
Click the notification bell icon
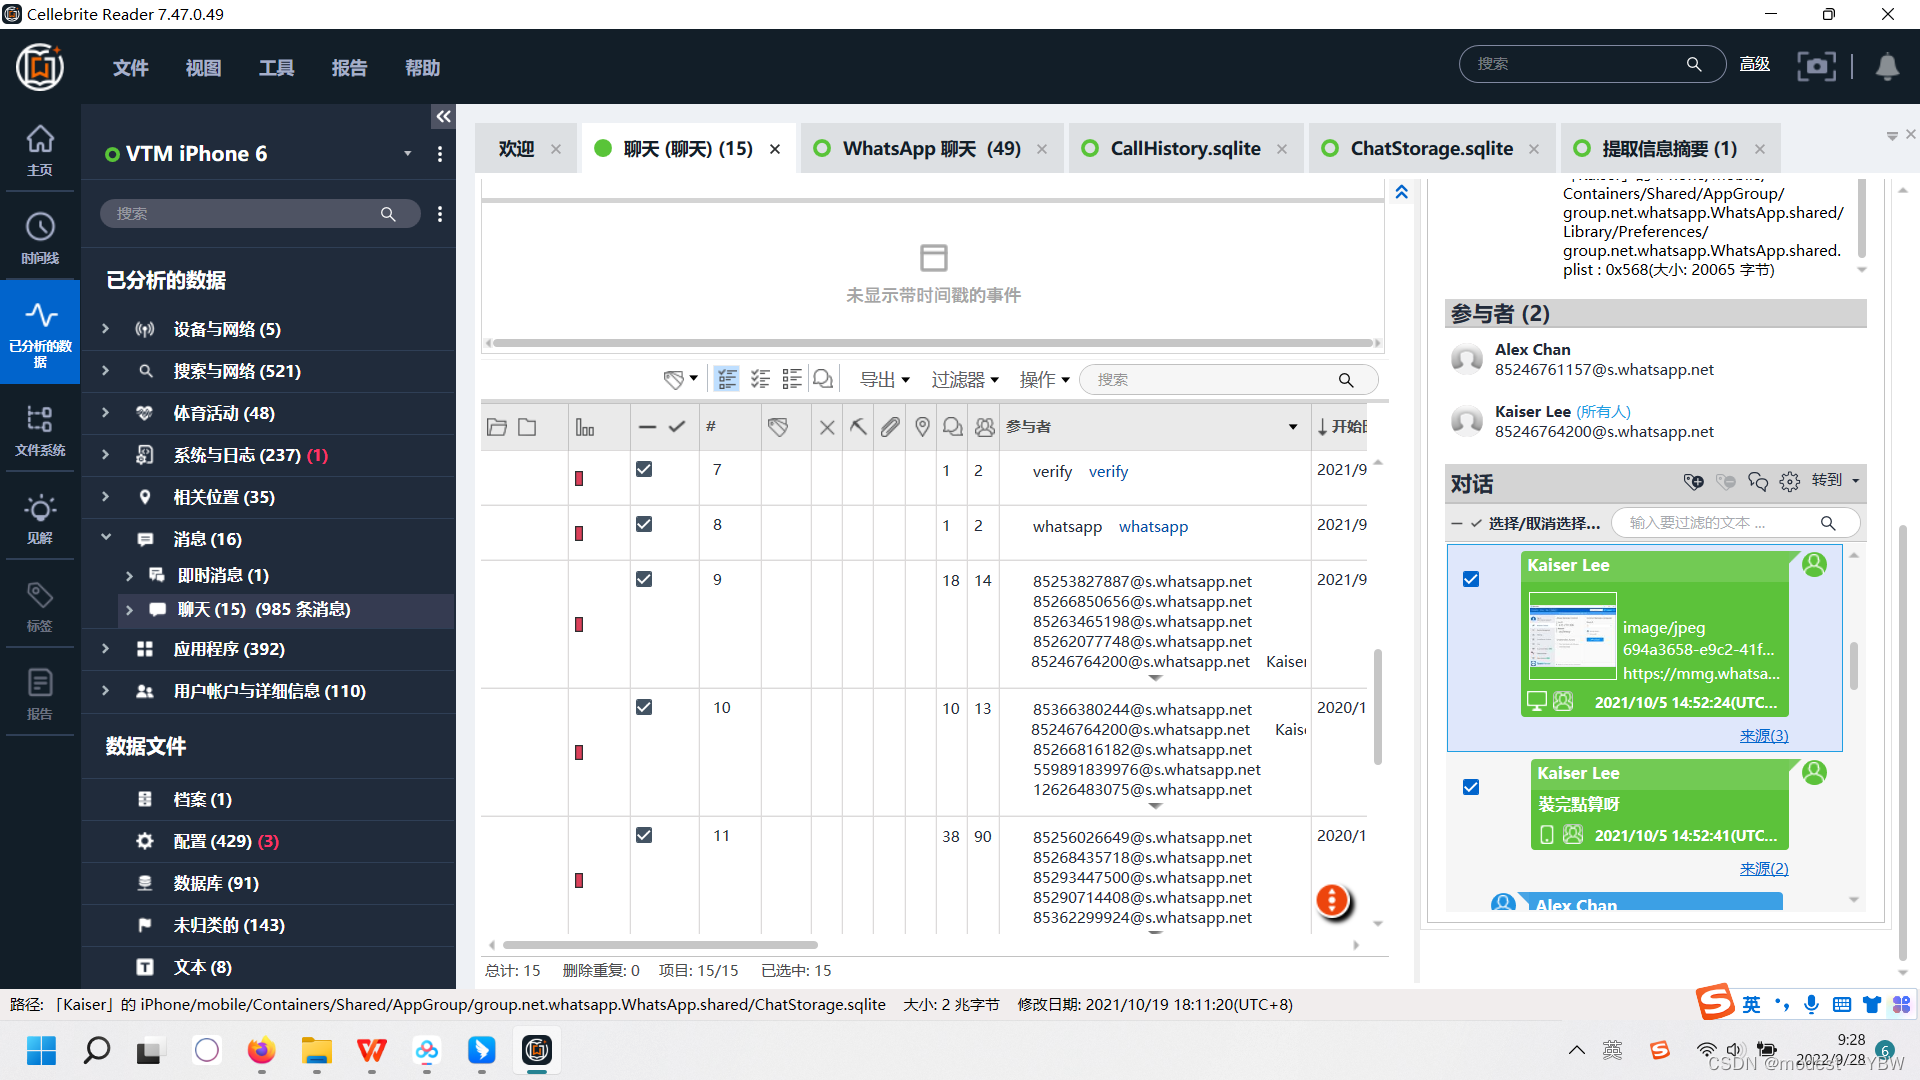pyautogui.click(x=1887, y=66)
